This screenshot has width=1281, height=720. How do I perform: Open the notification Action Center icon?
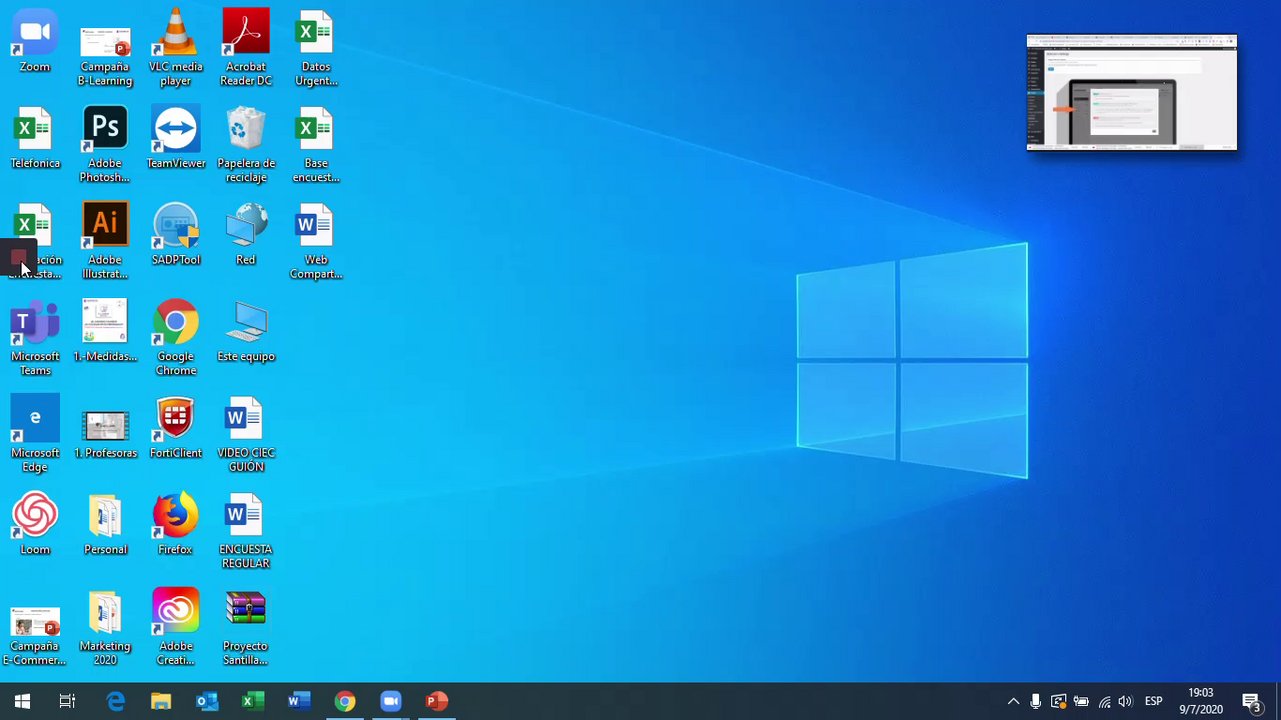click(x=1251, y=702)
